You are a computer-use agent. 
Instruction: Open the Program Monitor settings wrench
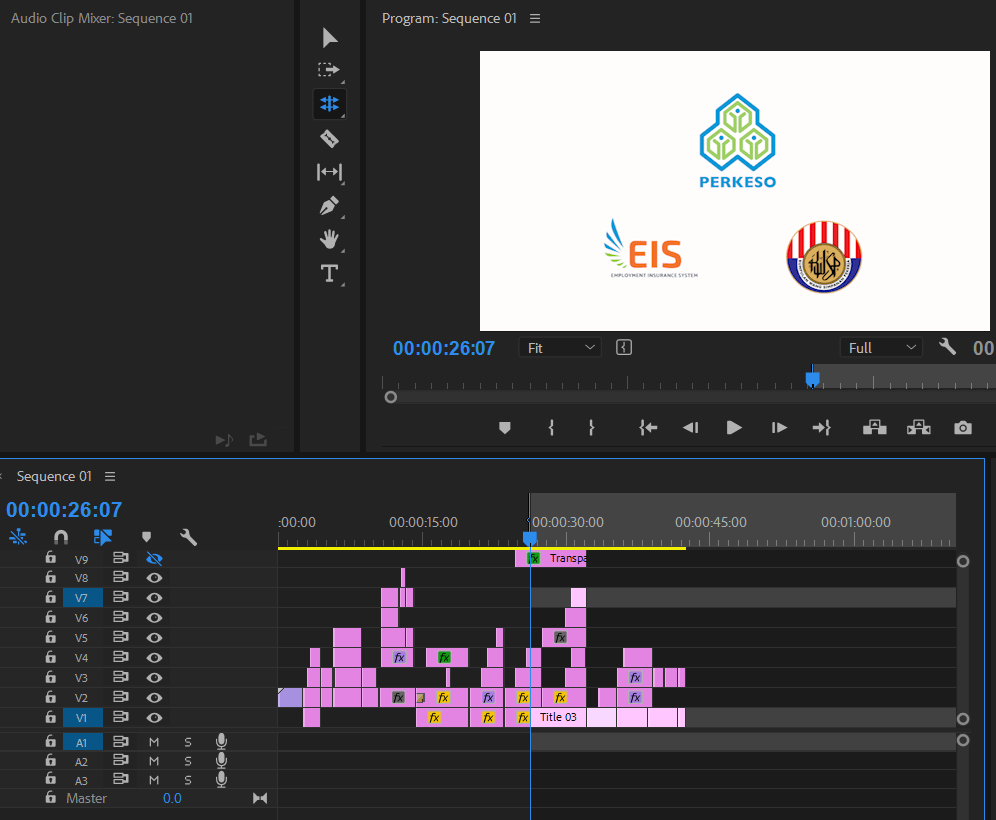pos(947,347)
